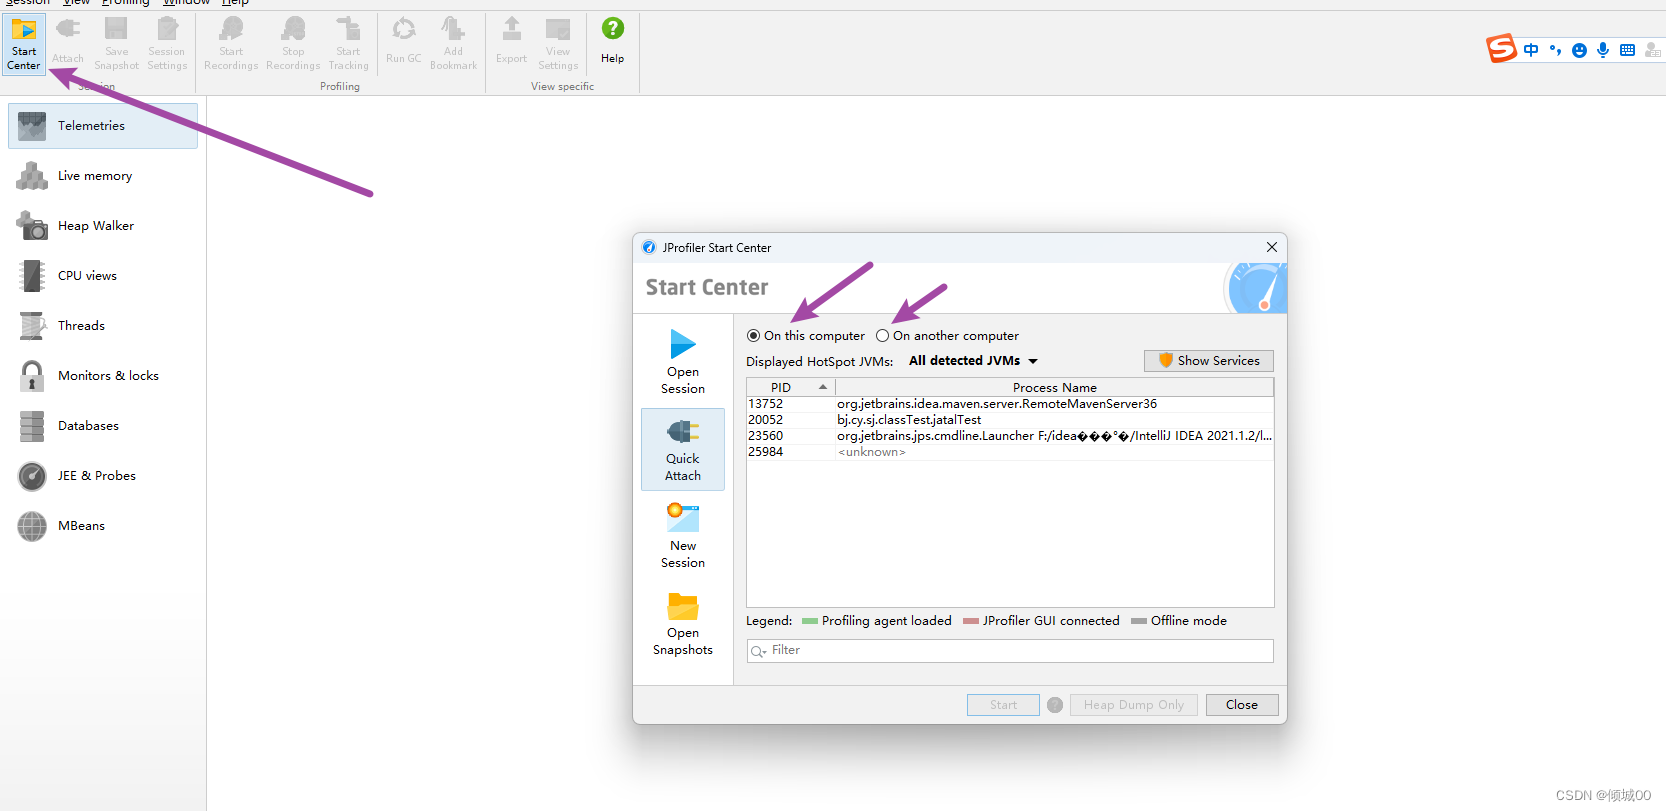Click Stop Recordings toolbar icon
Viewport: 1666px width, 811px height.
(293, 44)
